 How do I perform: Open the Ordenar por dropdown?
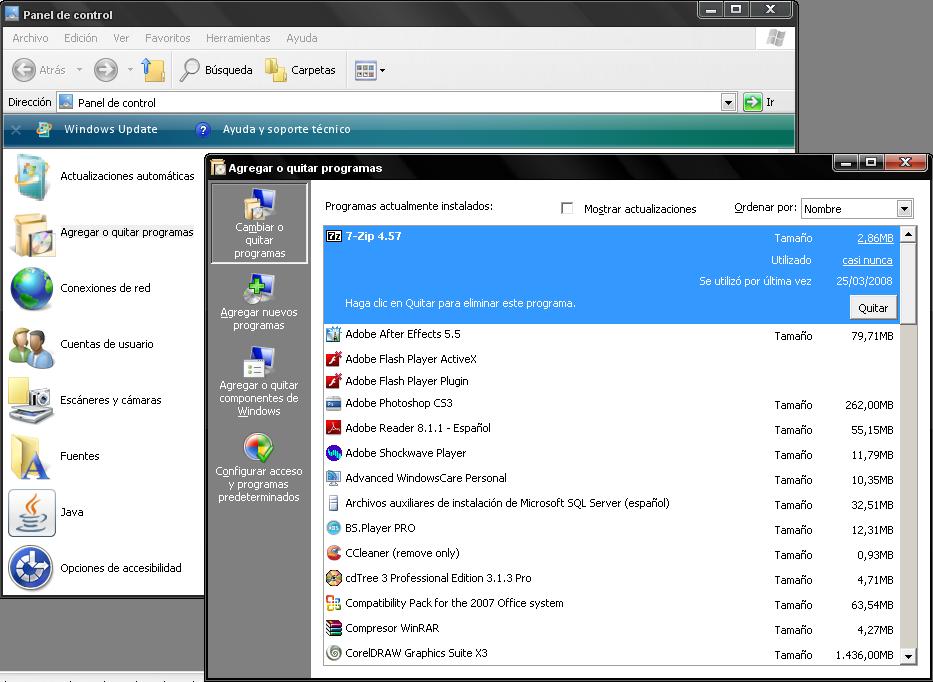tap(904, 209)
